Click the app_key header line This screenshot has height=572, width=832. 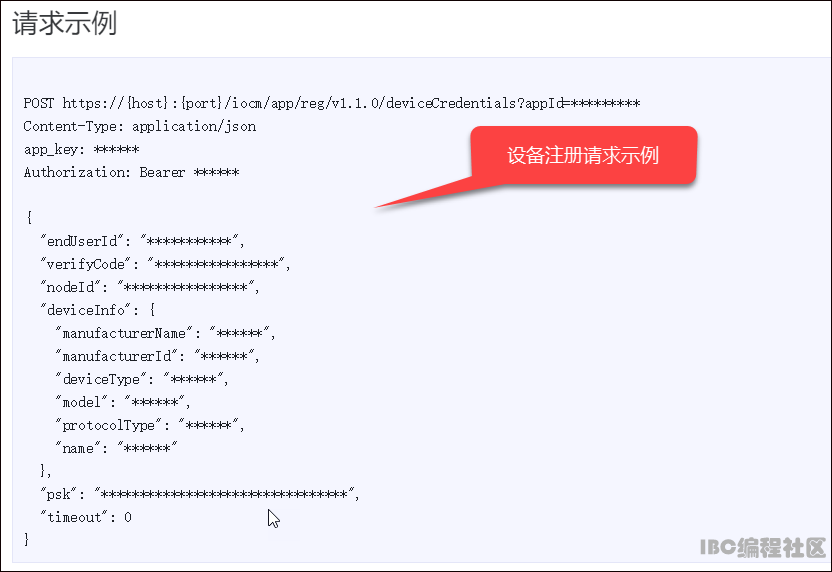click(81, 150)
